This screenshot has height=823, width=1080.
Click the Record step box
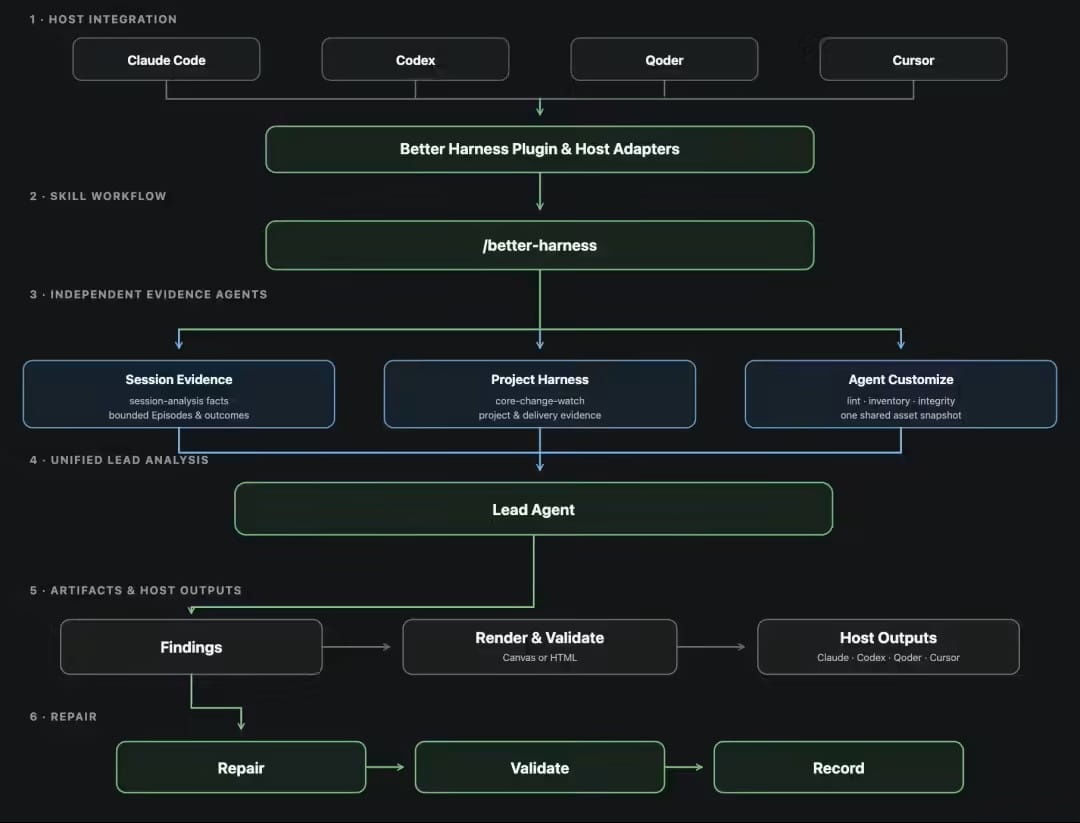[838, 767]
